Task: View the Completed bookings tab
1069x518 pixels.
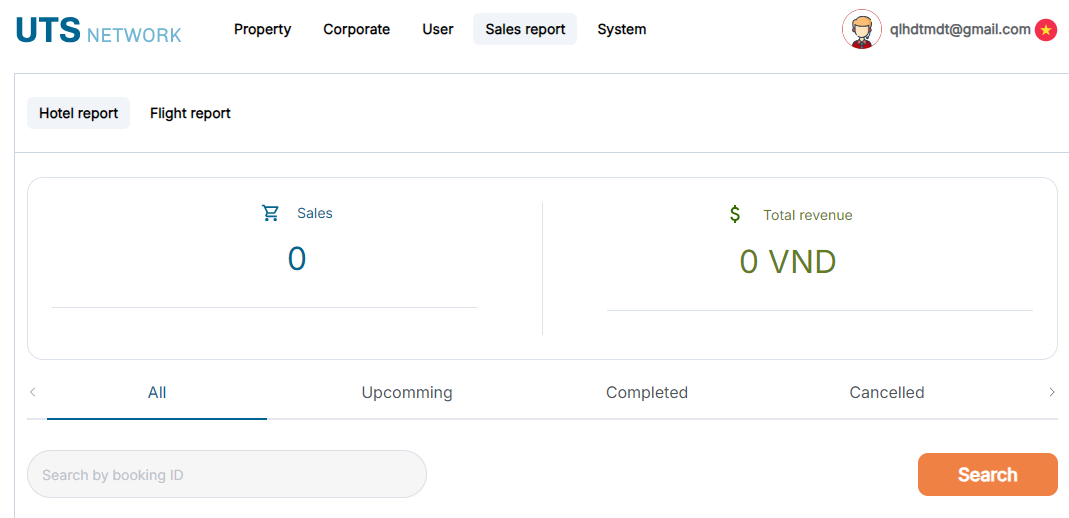Action: 647,393
